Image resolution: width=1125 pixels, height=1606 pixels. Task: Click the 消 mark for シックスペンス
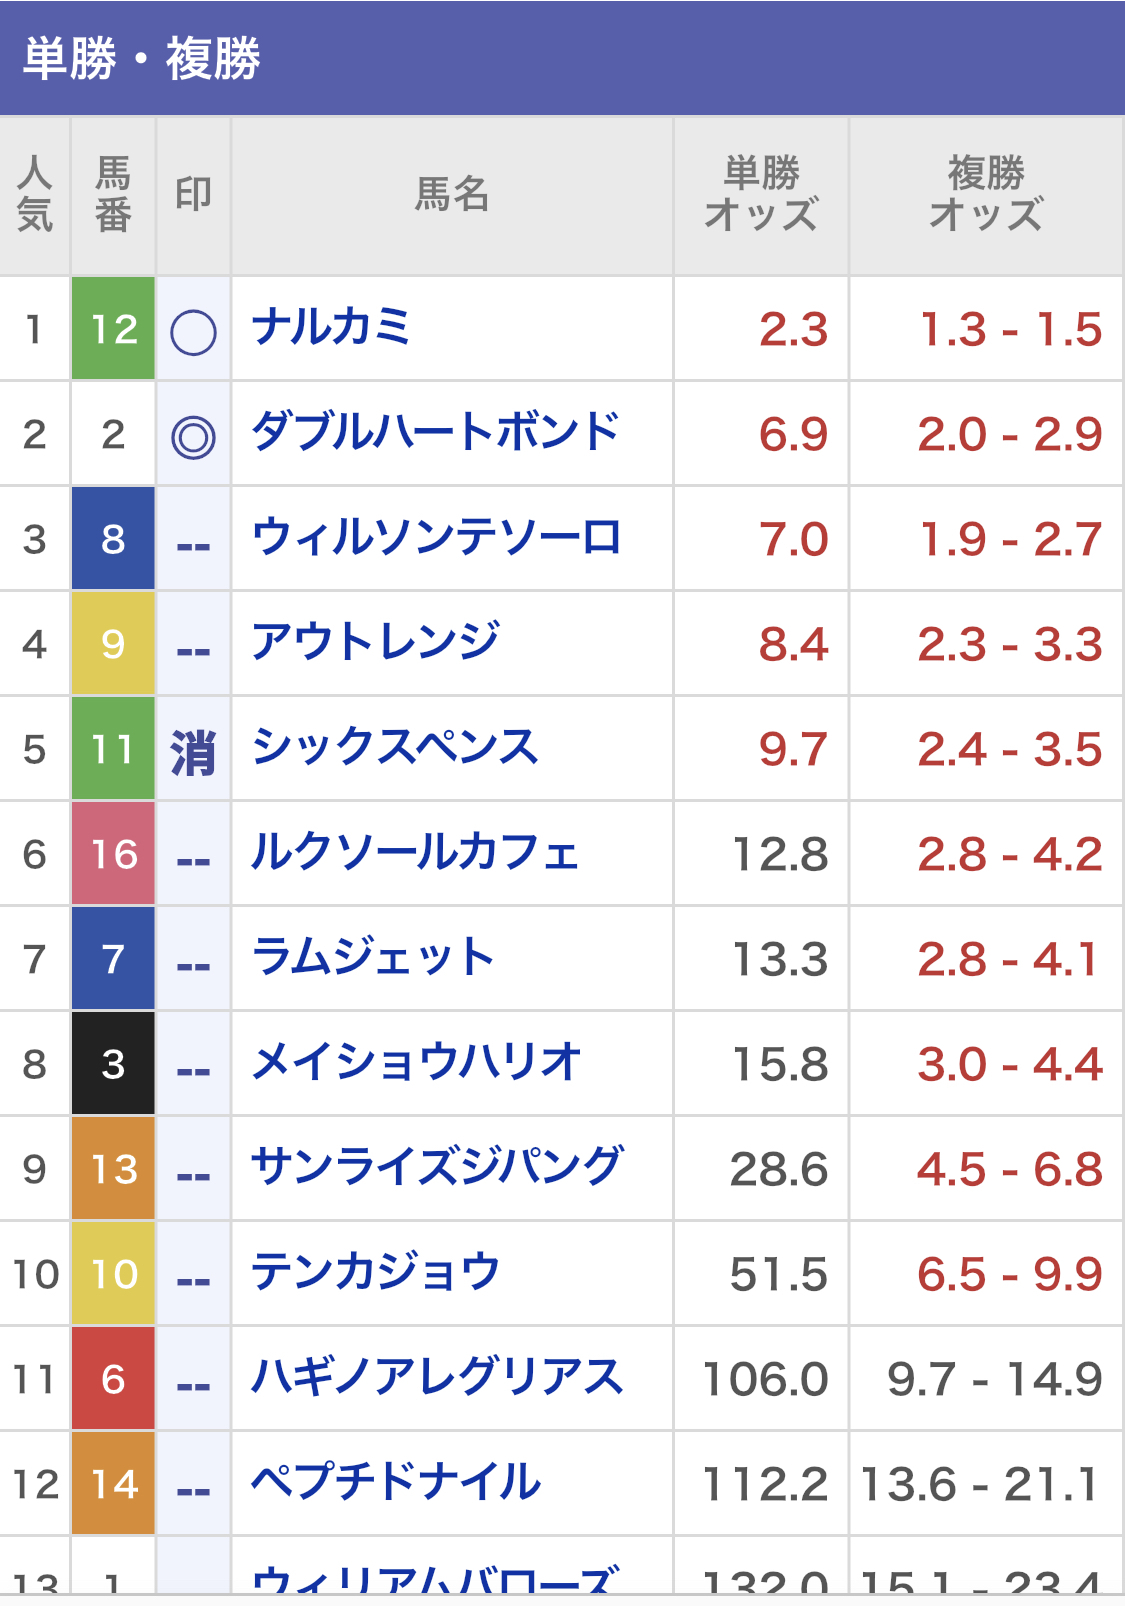point(193,751)
